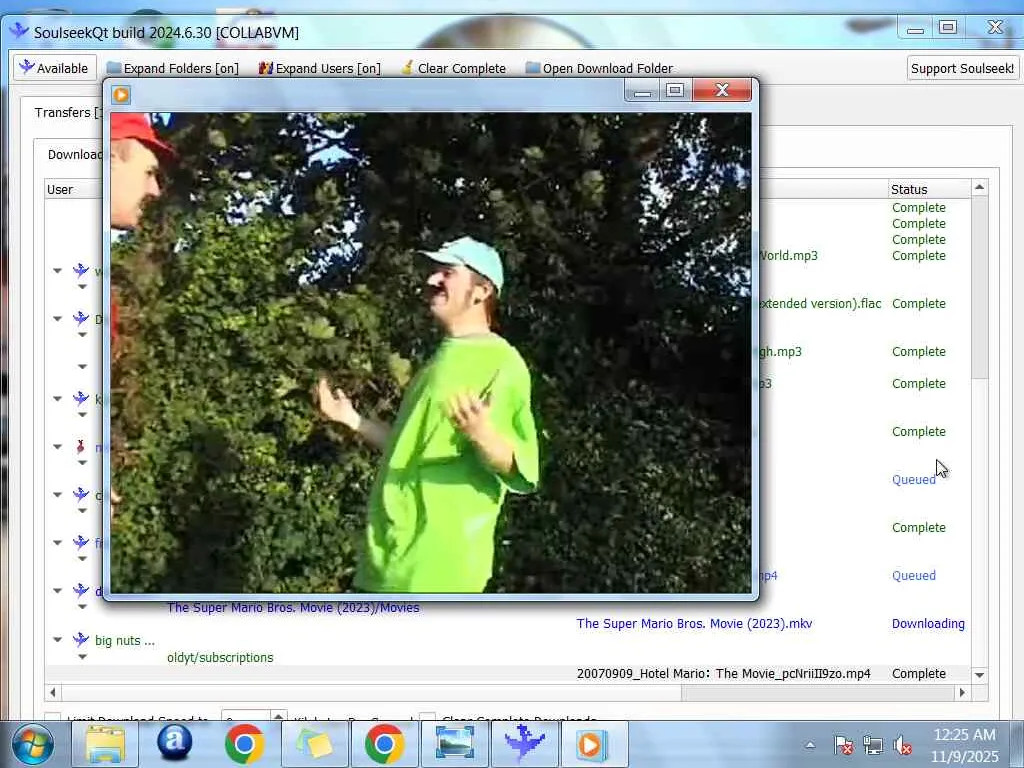Click the red offline user icon

80,447
